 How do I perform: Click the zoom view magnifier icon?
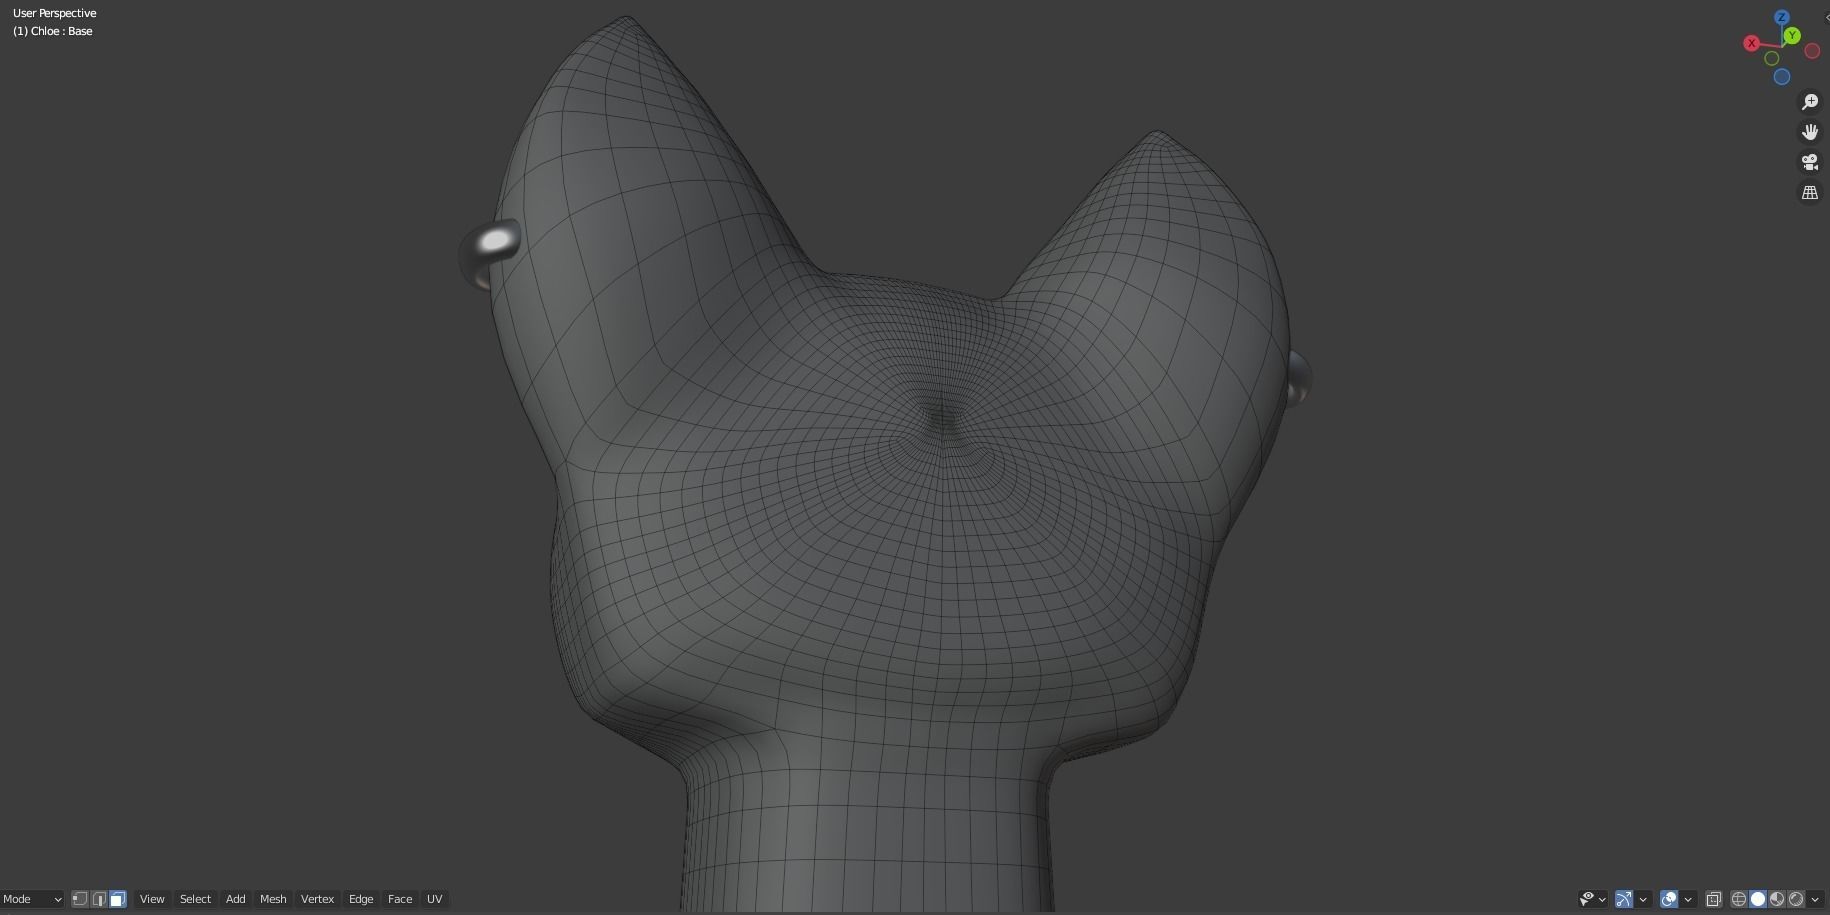1809,102
